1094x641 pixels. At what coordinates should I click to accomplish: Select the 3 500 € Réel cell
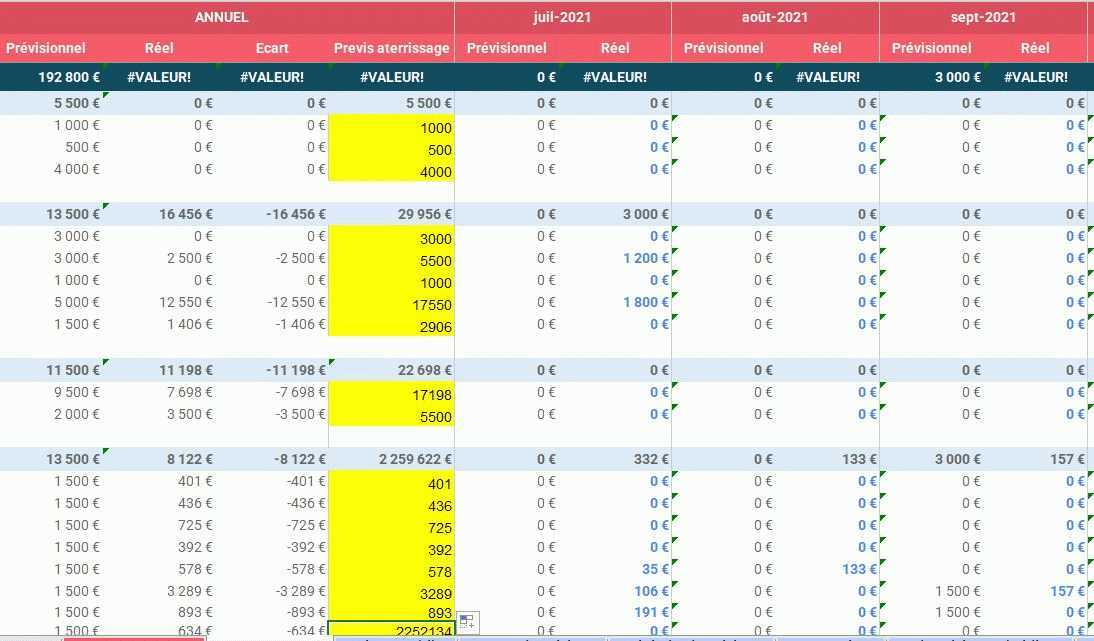[x=159, y=414]
